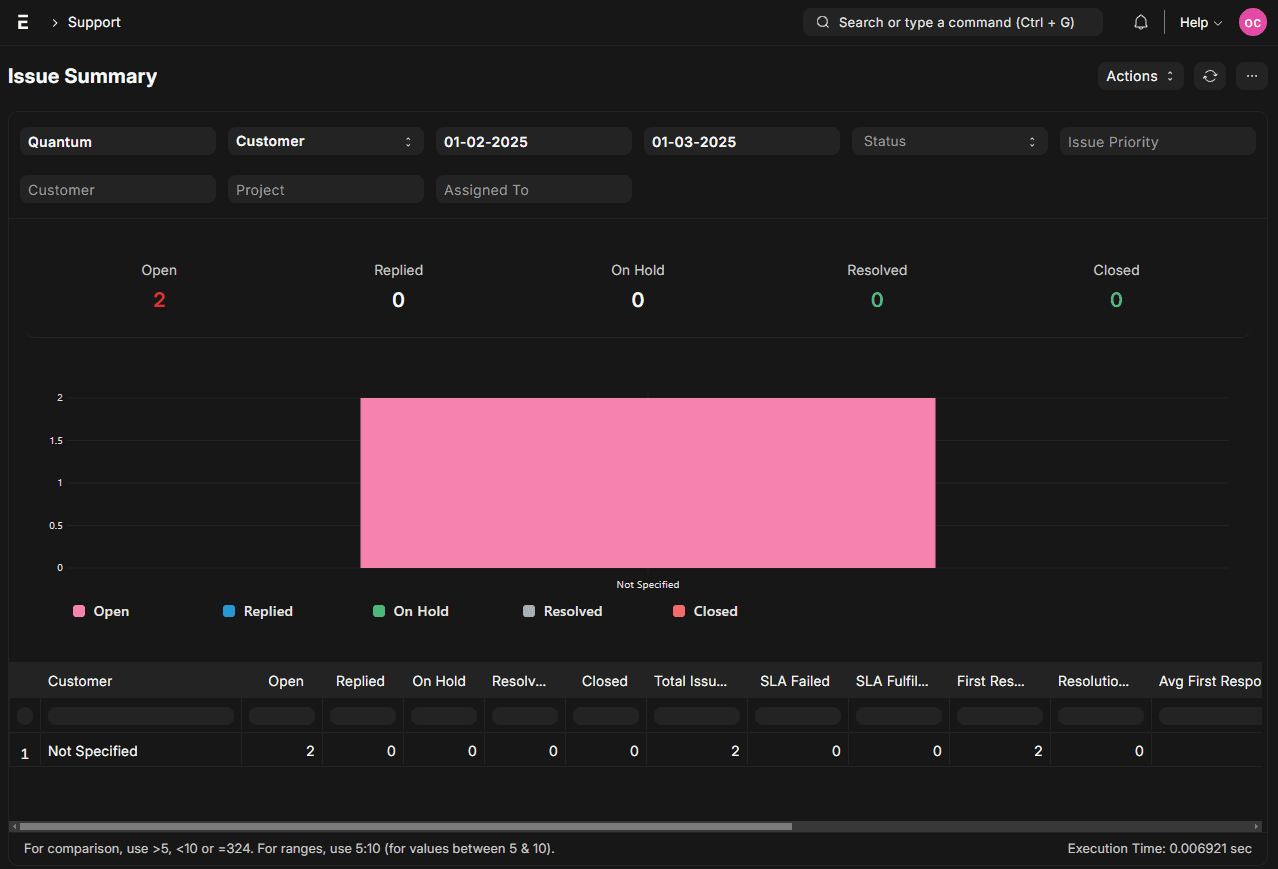Edit the 01-02-2025 from date
This screenshot has width=1278, height=869.
[x=534, y=141]
